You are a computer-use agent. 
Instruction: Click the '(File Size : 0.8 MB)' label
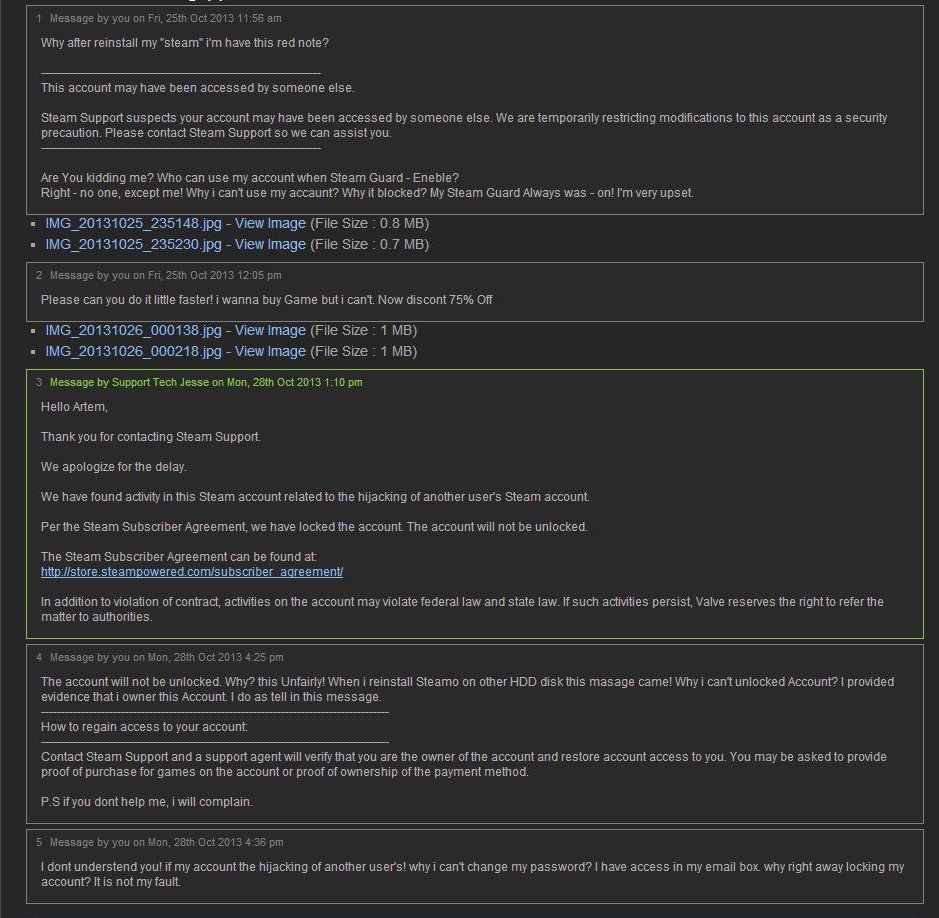369,223
